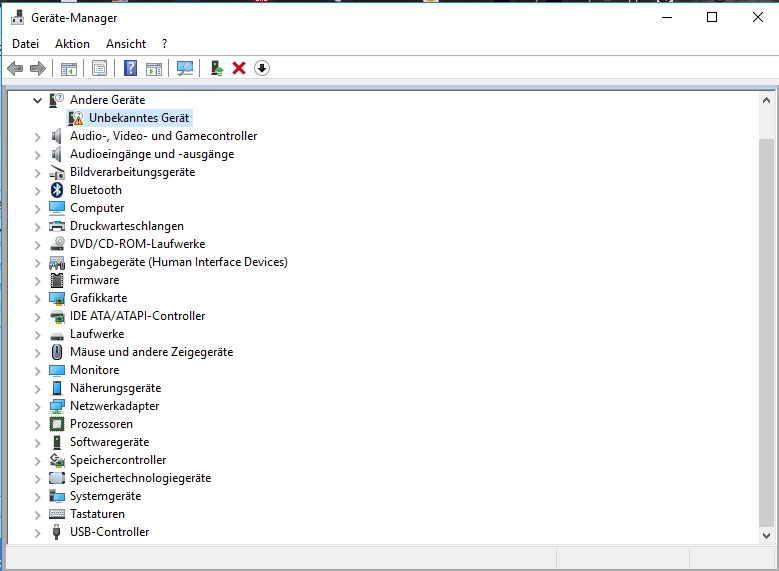Update driver toolbar icon with green arrow
The width and height of the screenshot is (779, 571).
[x=217, y=68]
